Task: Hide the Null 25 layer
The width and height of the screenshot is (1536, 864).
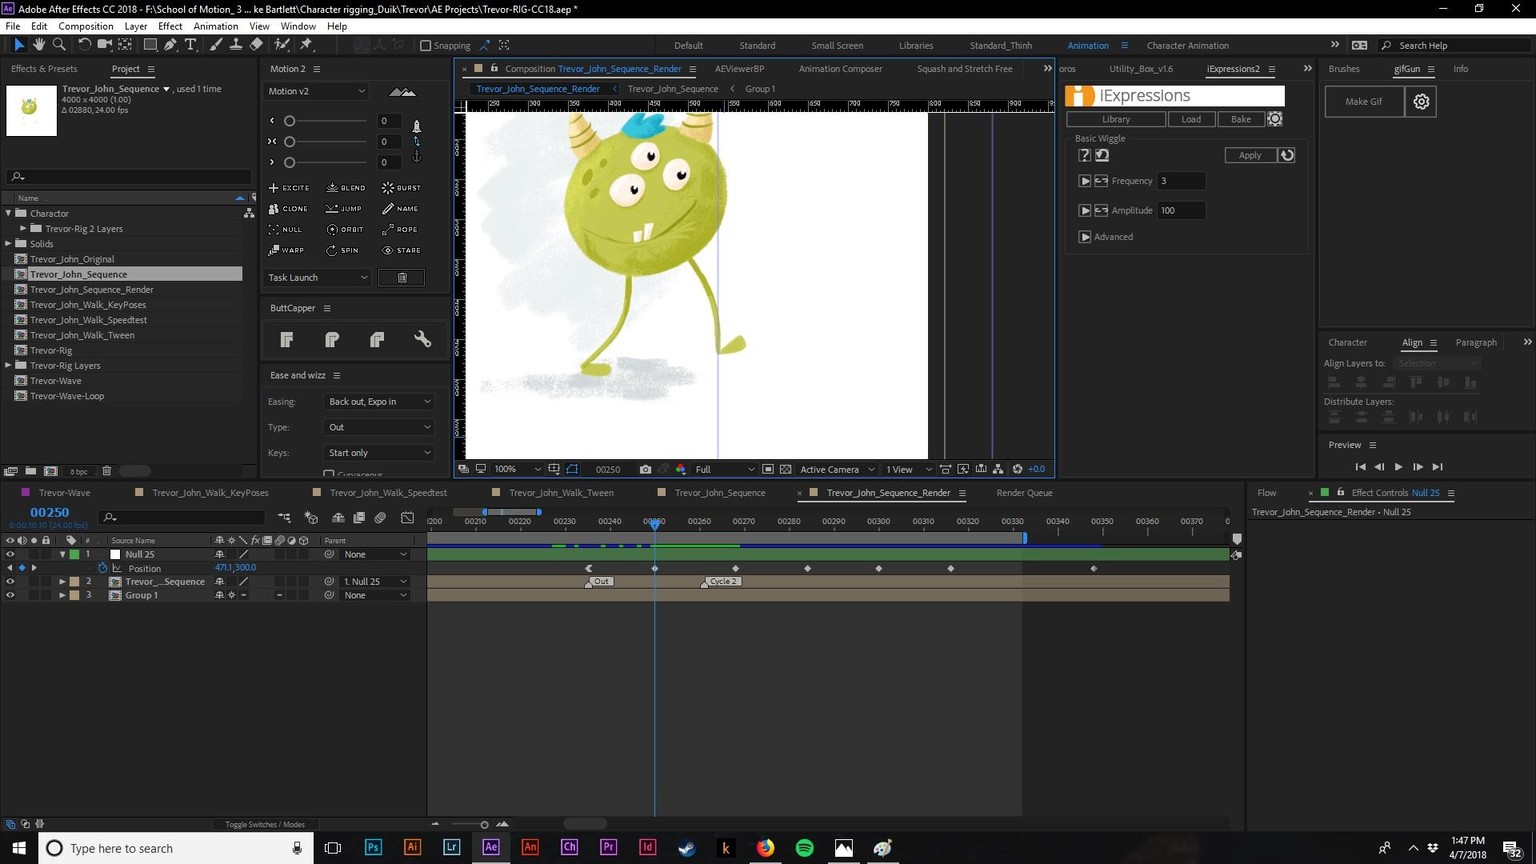Action: click(x=10, y=554)
